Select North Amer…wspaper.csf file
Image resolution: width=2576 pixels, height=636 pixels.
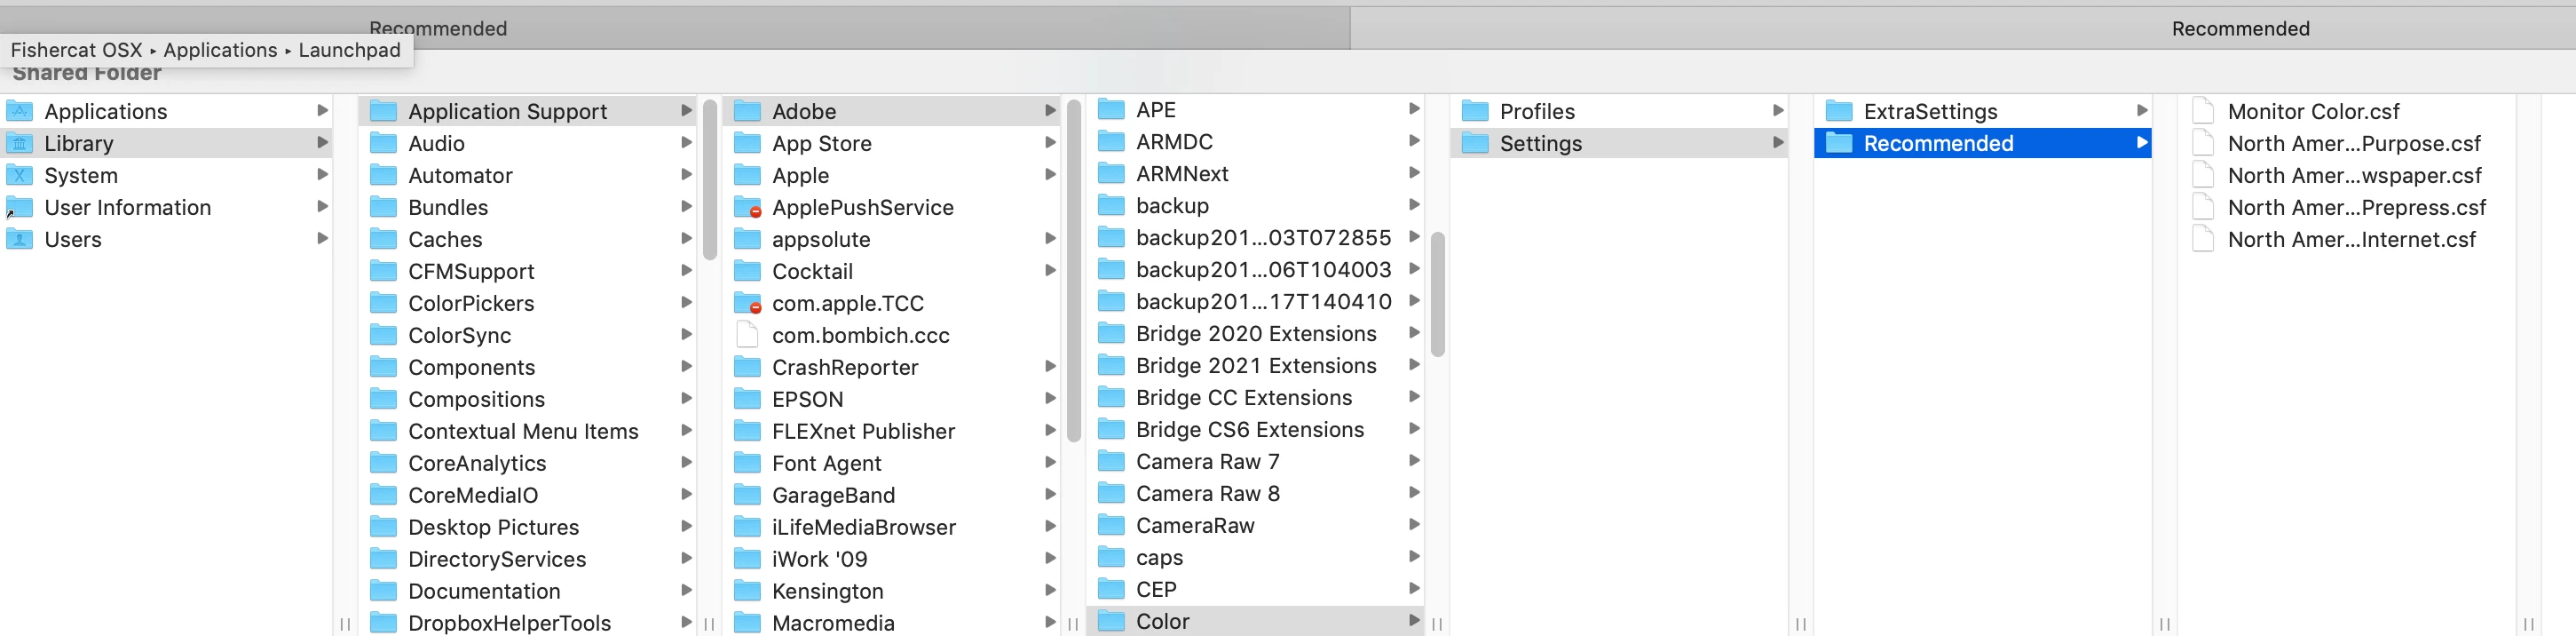coord(2348,175)
